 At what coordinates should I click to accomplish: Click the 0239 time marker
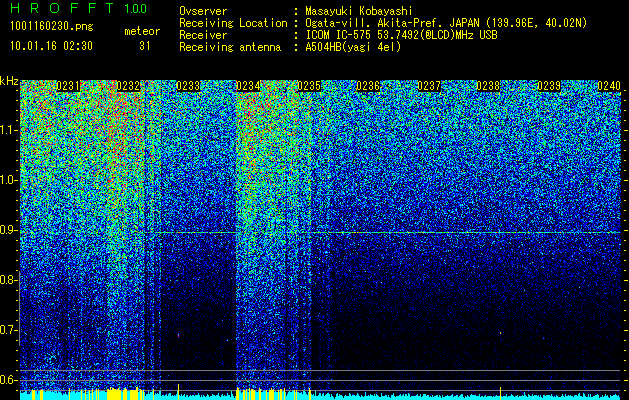tap(549, 86)
